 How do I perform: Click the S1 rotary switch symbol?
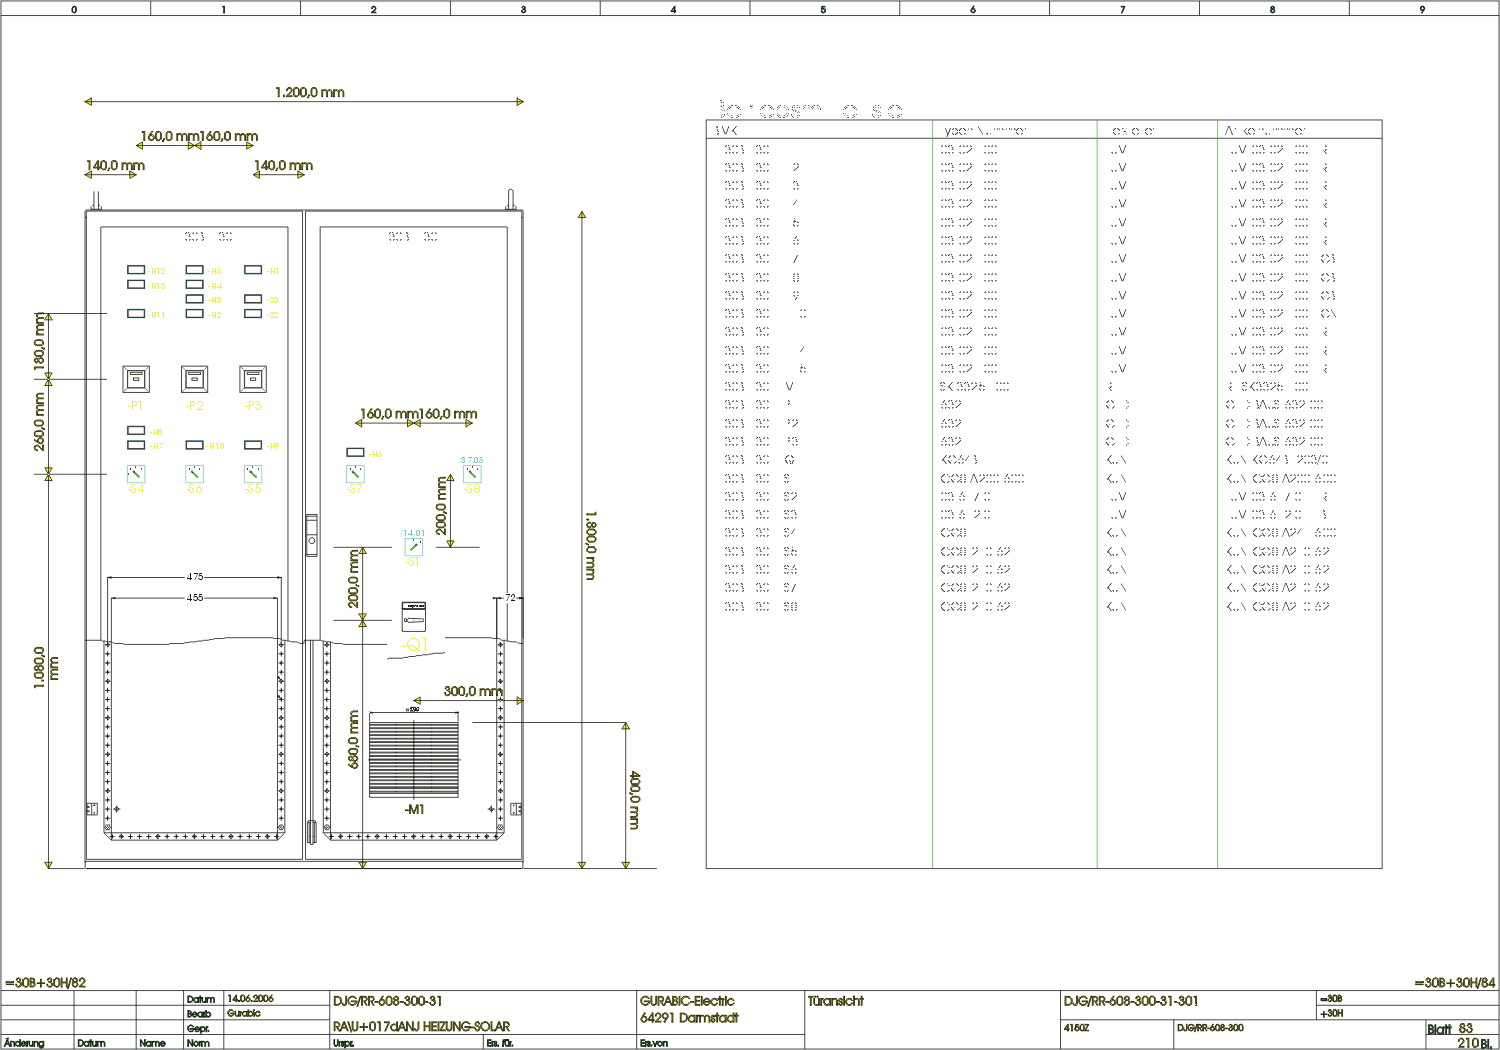point(413,547)
